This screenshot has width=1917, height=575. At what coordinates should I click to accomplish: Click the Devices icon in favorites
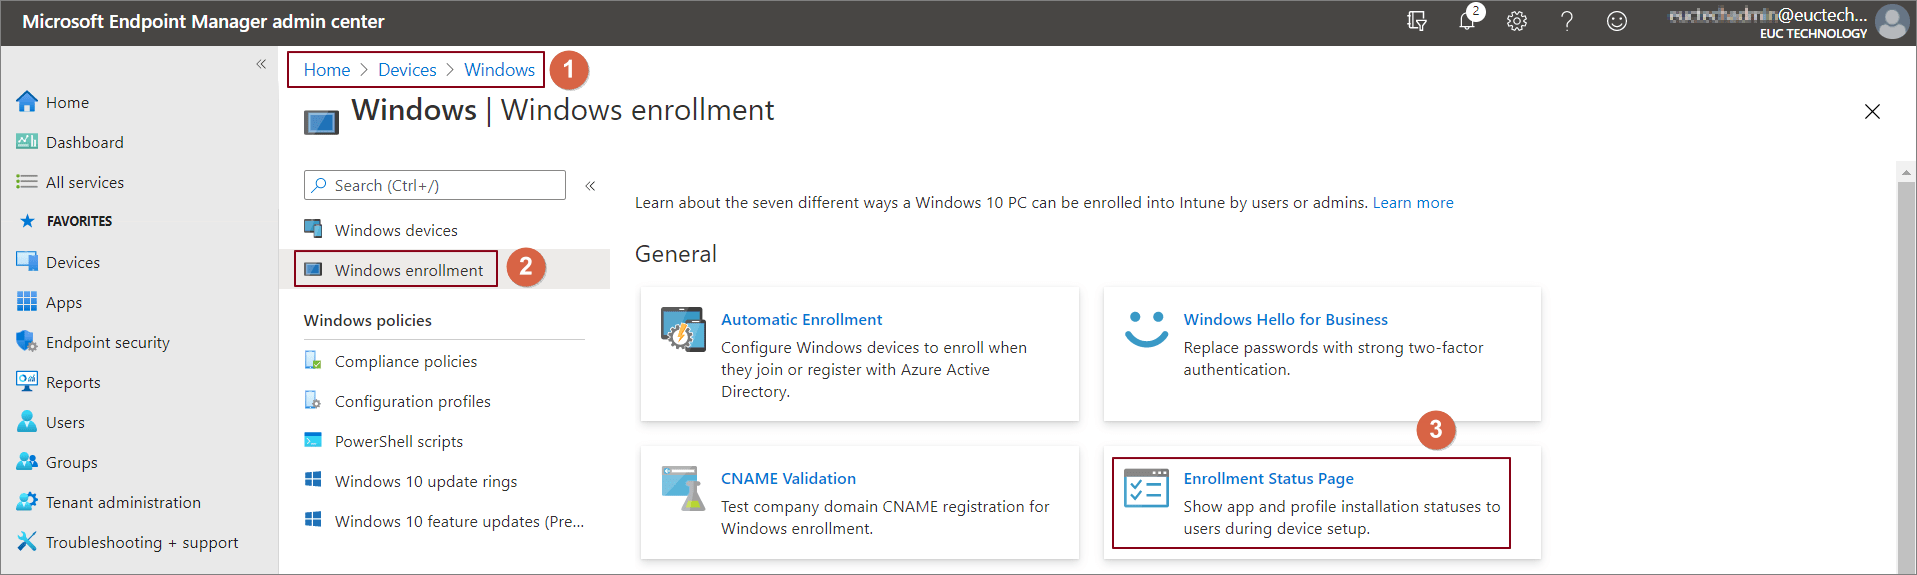tap(27, 262)
